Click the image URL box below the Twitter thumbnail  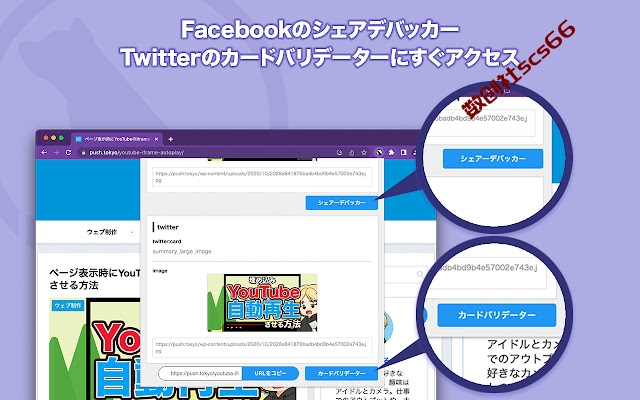coord(262,347)
